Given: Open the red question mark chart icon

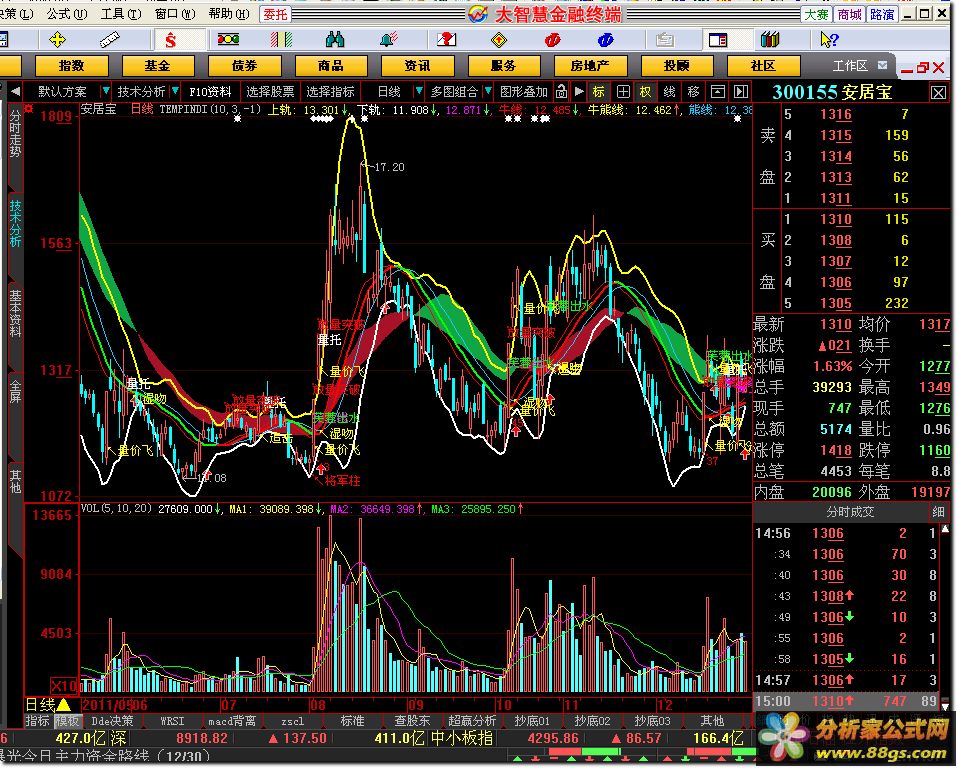Looking at the screenshot, I should (447, 40).
